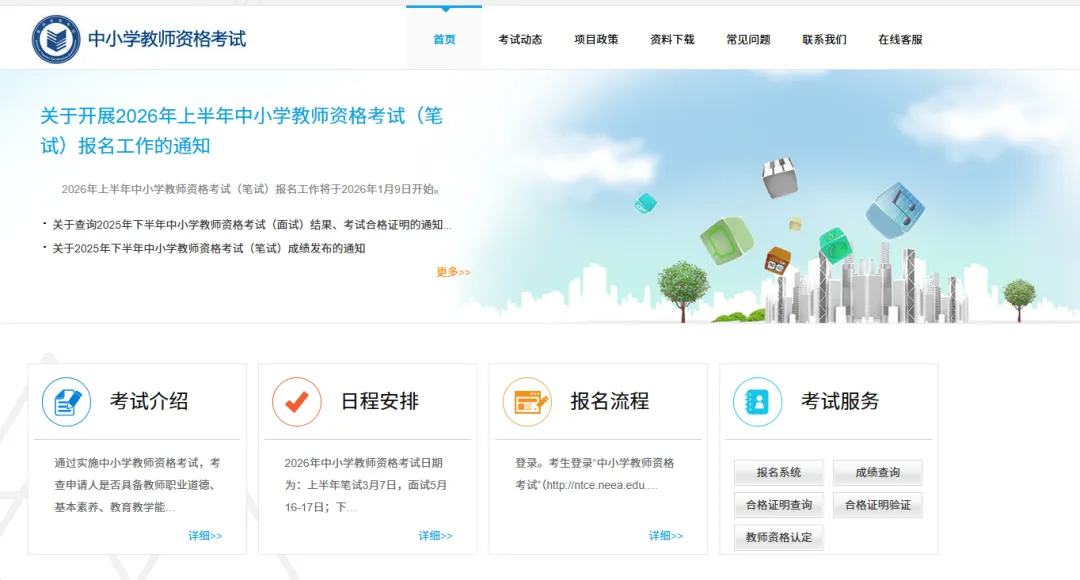
Task: Open the 考试动态 menu item
Action: (x=520, y=39)
